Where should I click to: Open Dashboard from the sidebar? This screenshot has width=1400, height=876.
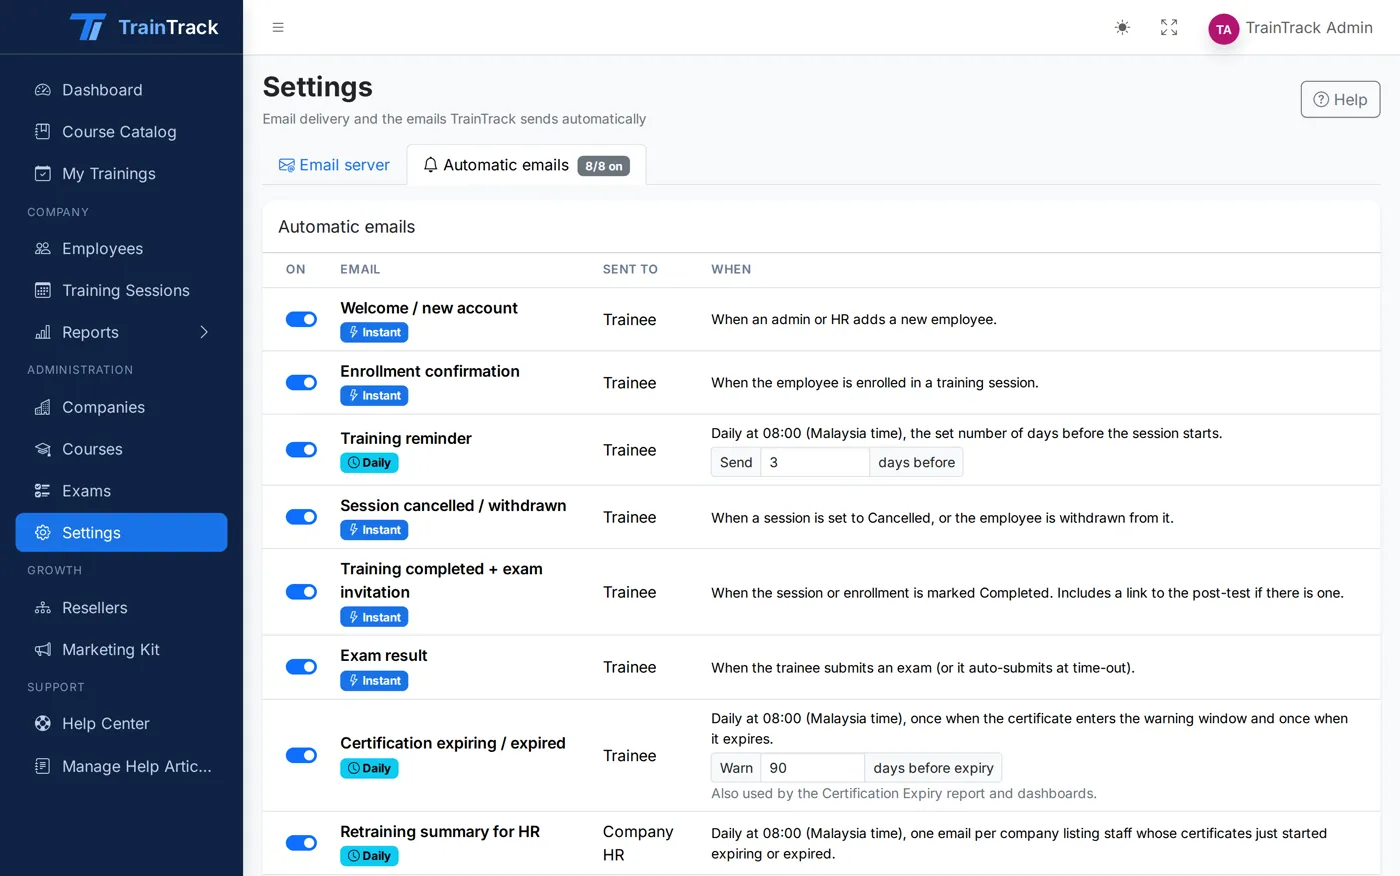point(121,90)
